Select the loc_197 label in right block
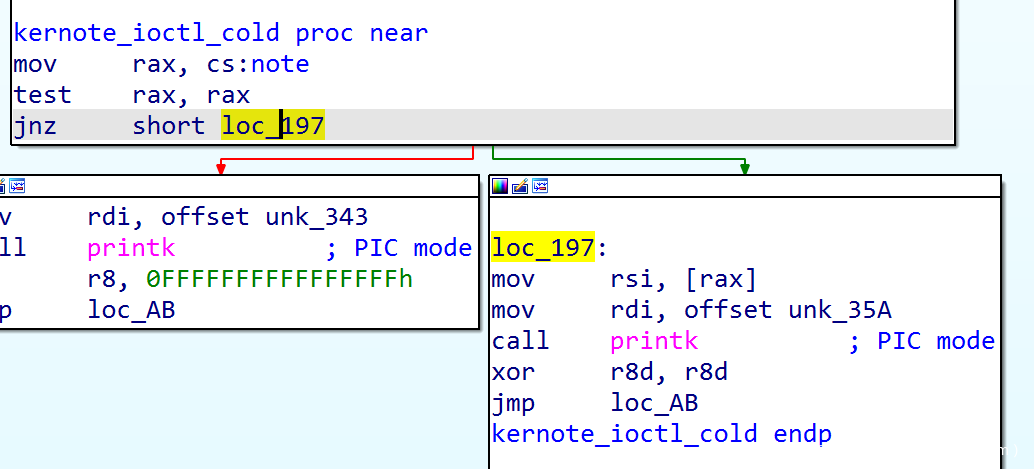This screenshot has height=469, width=1034. point(543,247)
